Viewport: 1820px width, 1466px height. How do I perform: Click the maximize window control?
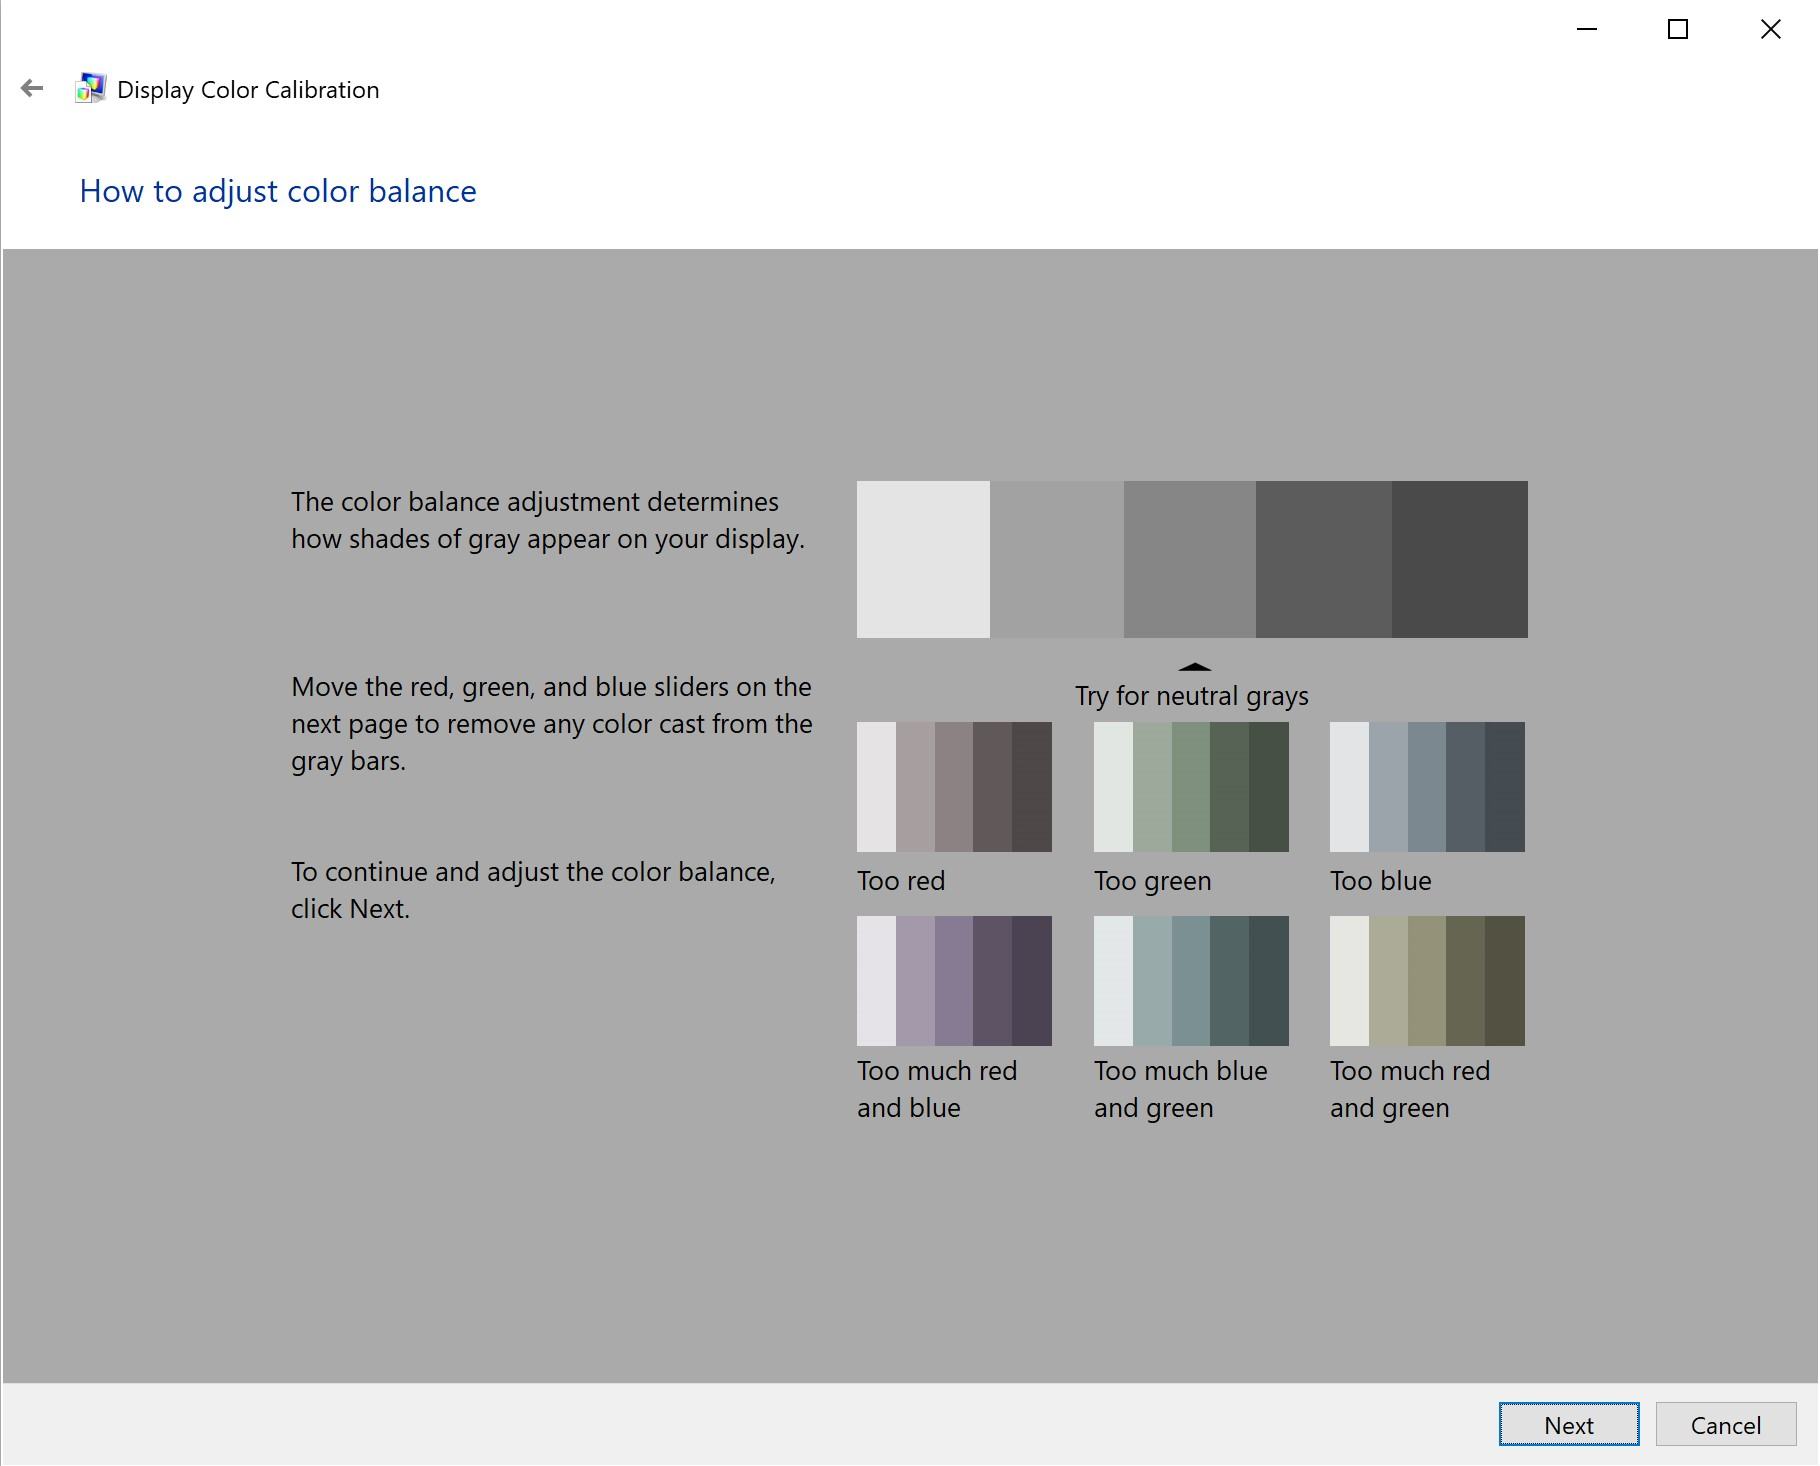1679,29
